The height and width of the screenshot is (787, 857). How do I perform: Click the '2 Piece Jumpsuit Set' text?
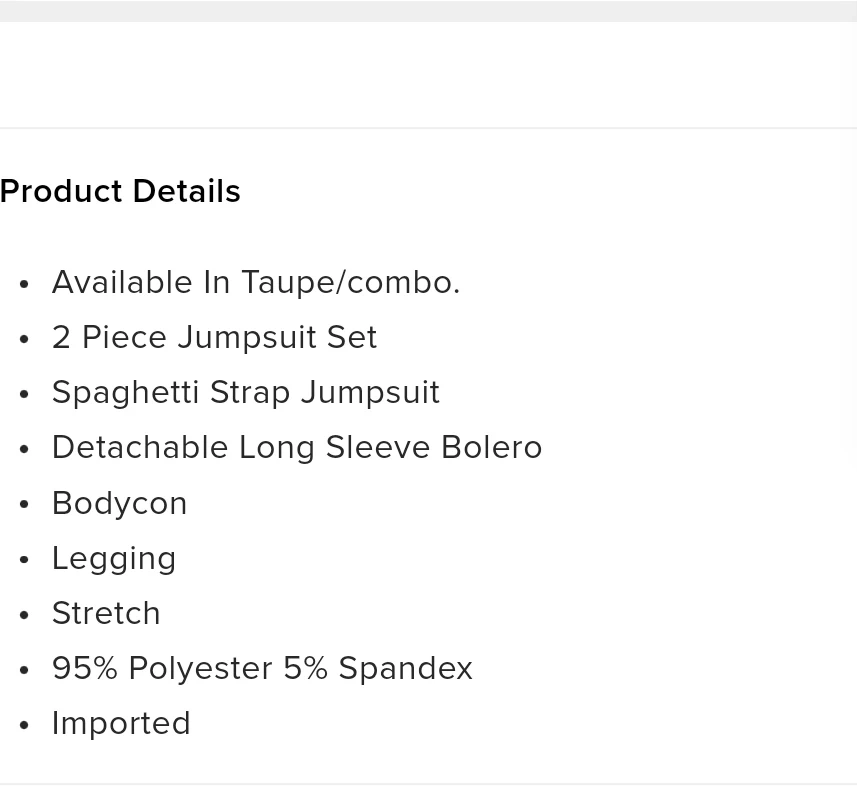[214, 337]
